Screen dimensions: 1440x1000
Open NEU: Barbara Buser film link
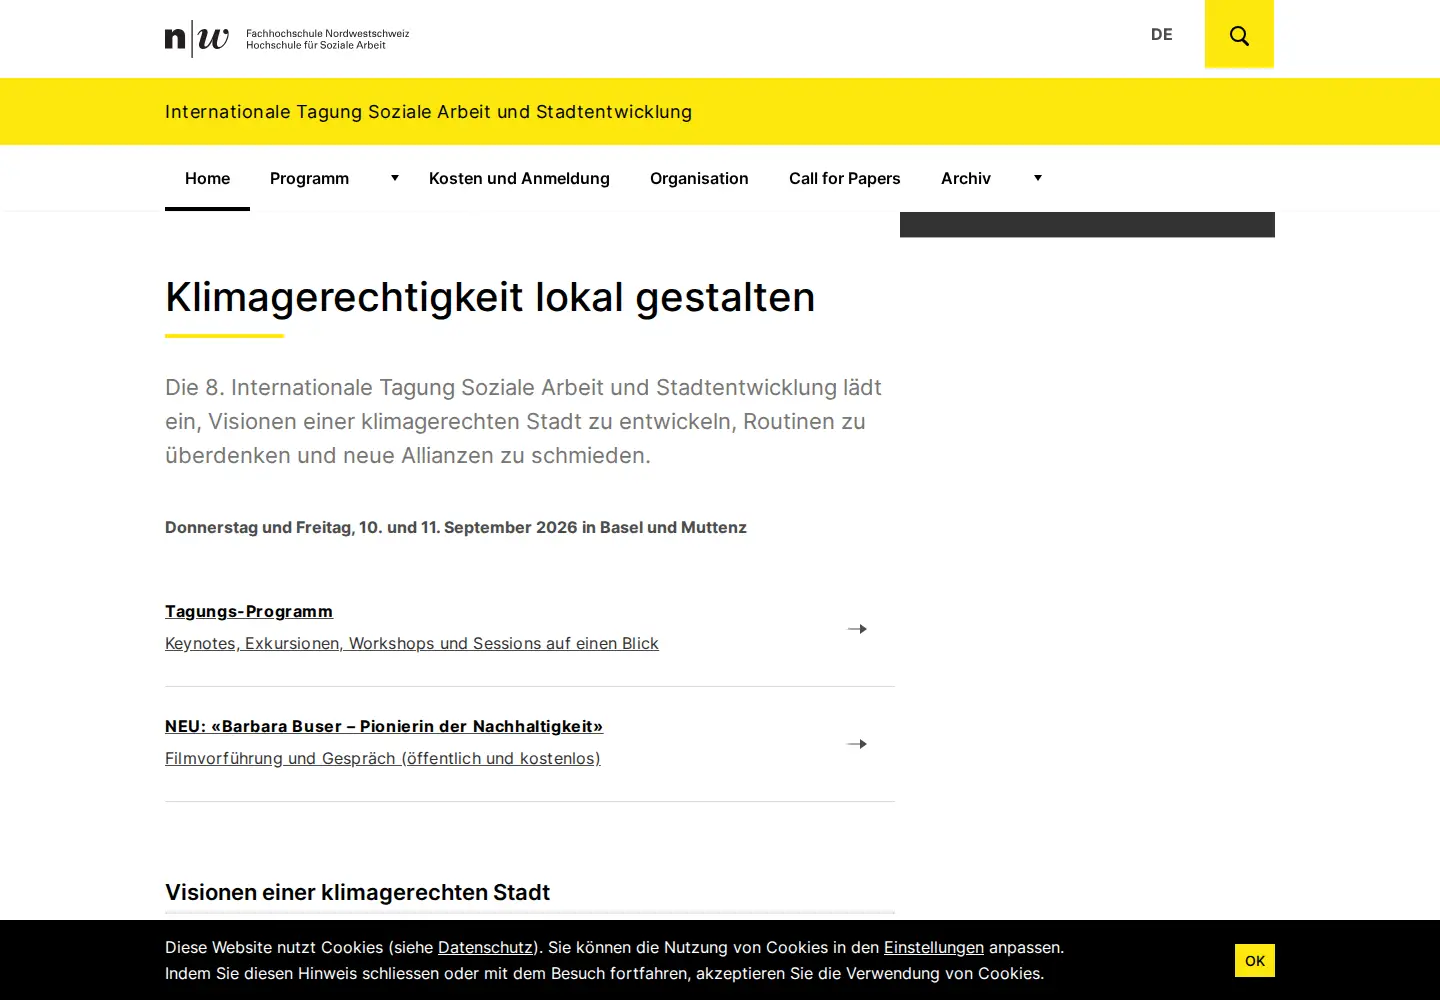[x=384, y=726]
